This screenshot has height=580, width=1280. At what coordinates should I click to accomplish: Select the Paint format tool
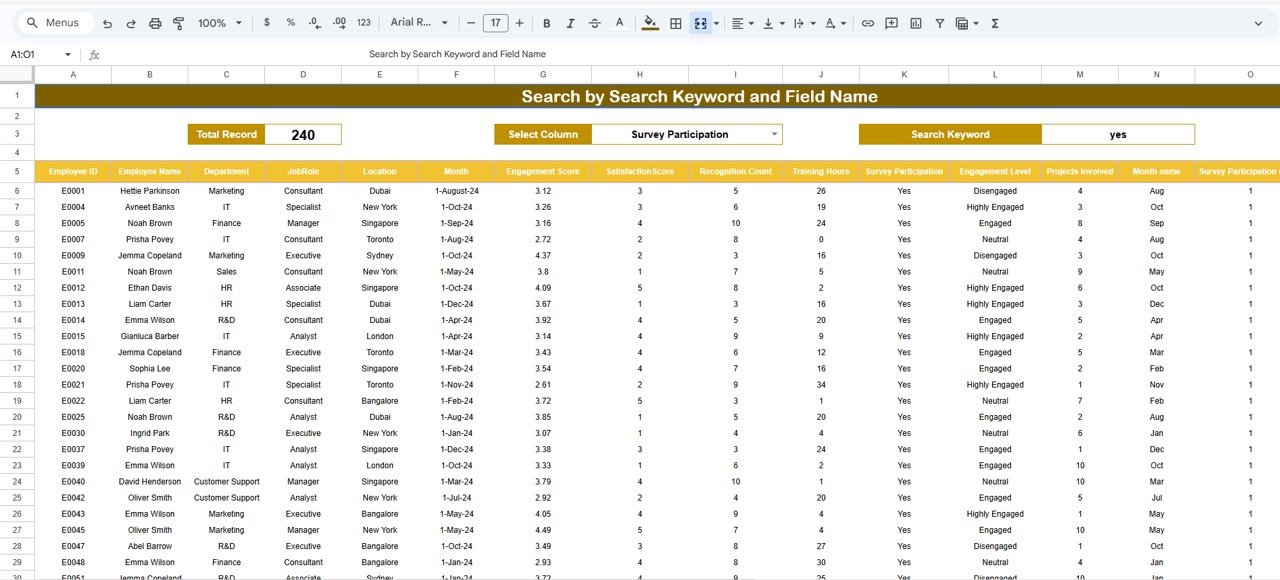point(178,22)
